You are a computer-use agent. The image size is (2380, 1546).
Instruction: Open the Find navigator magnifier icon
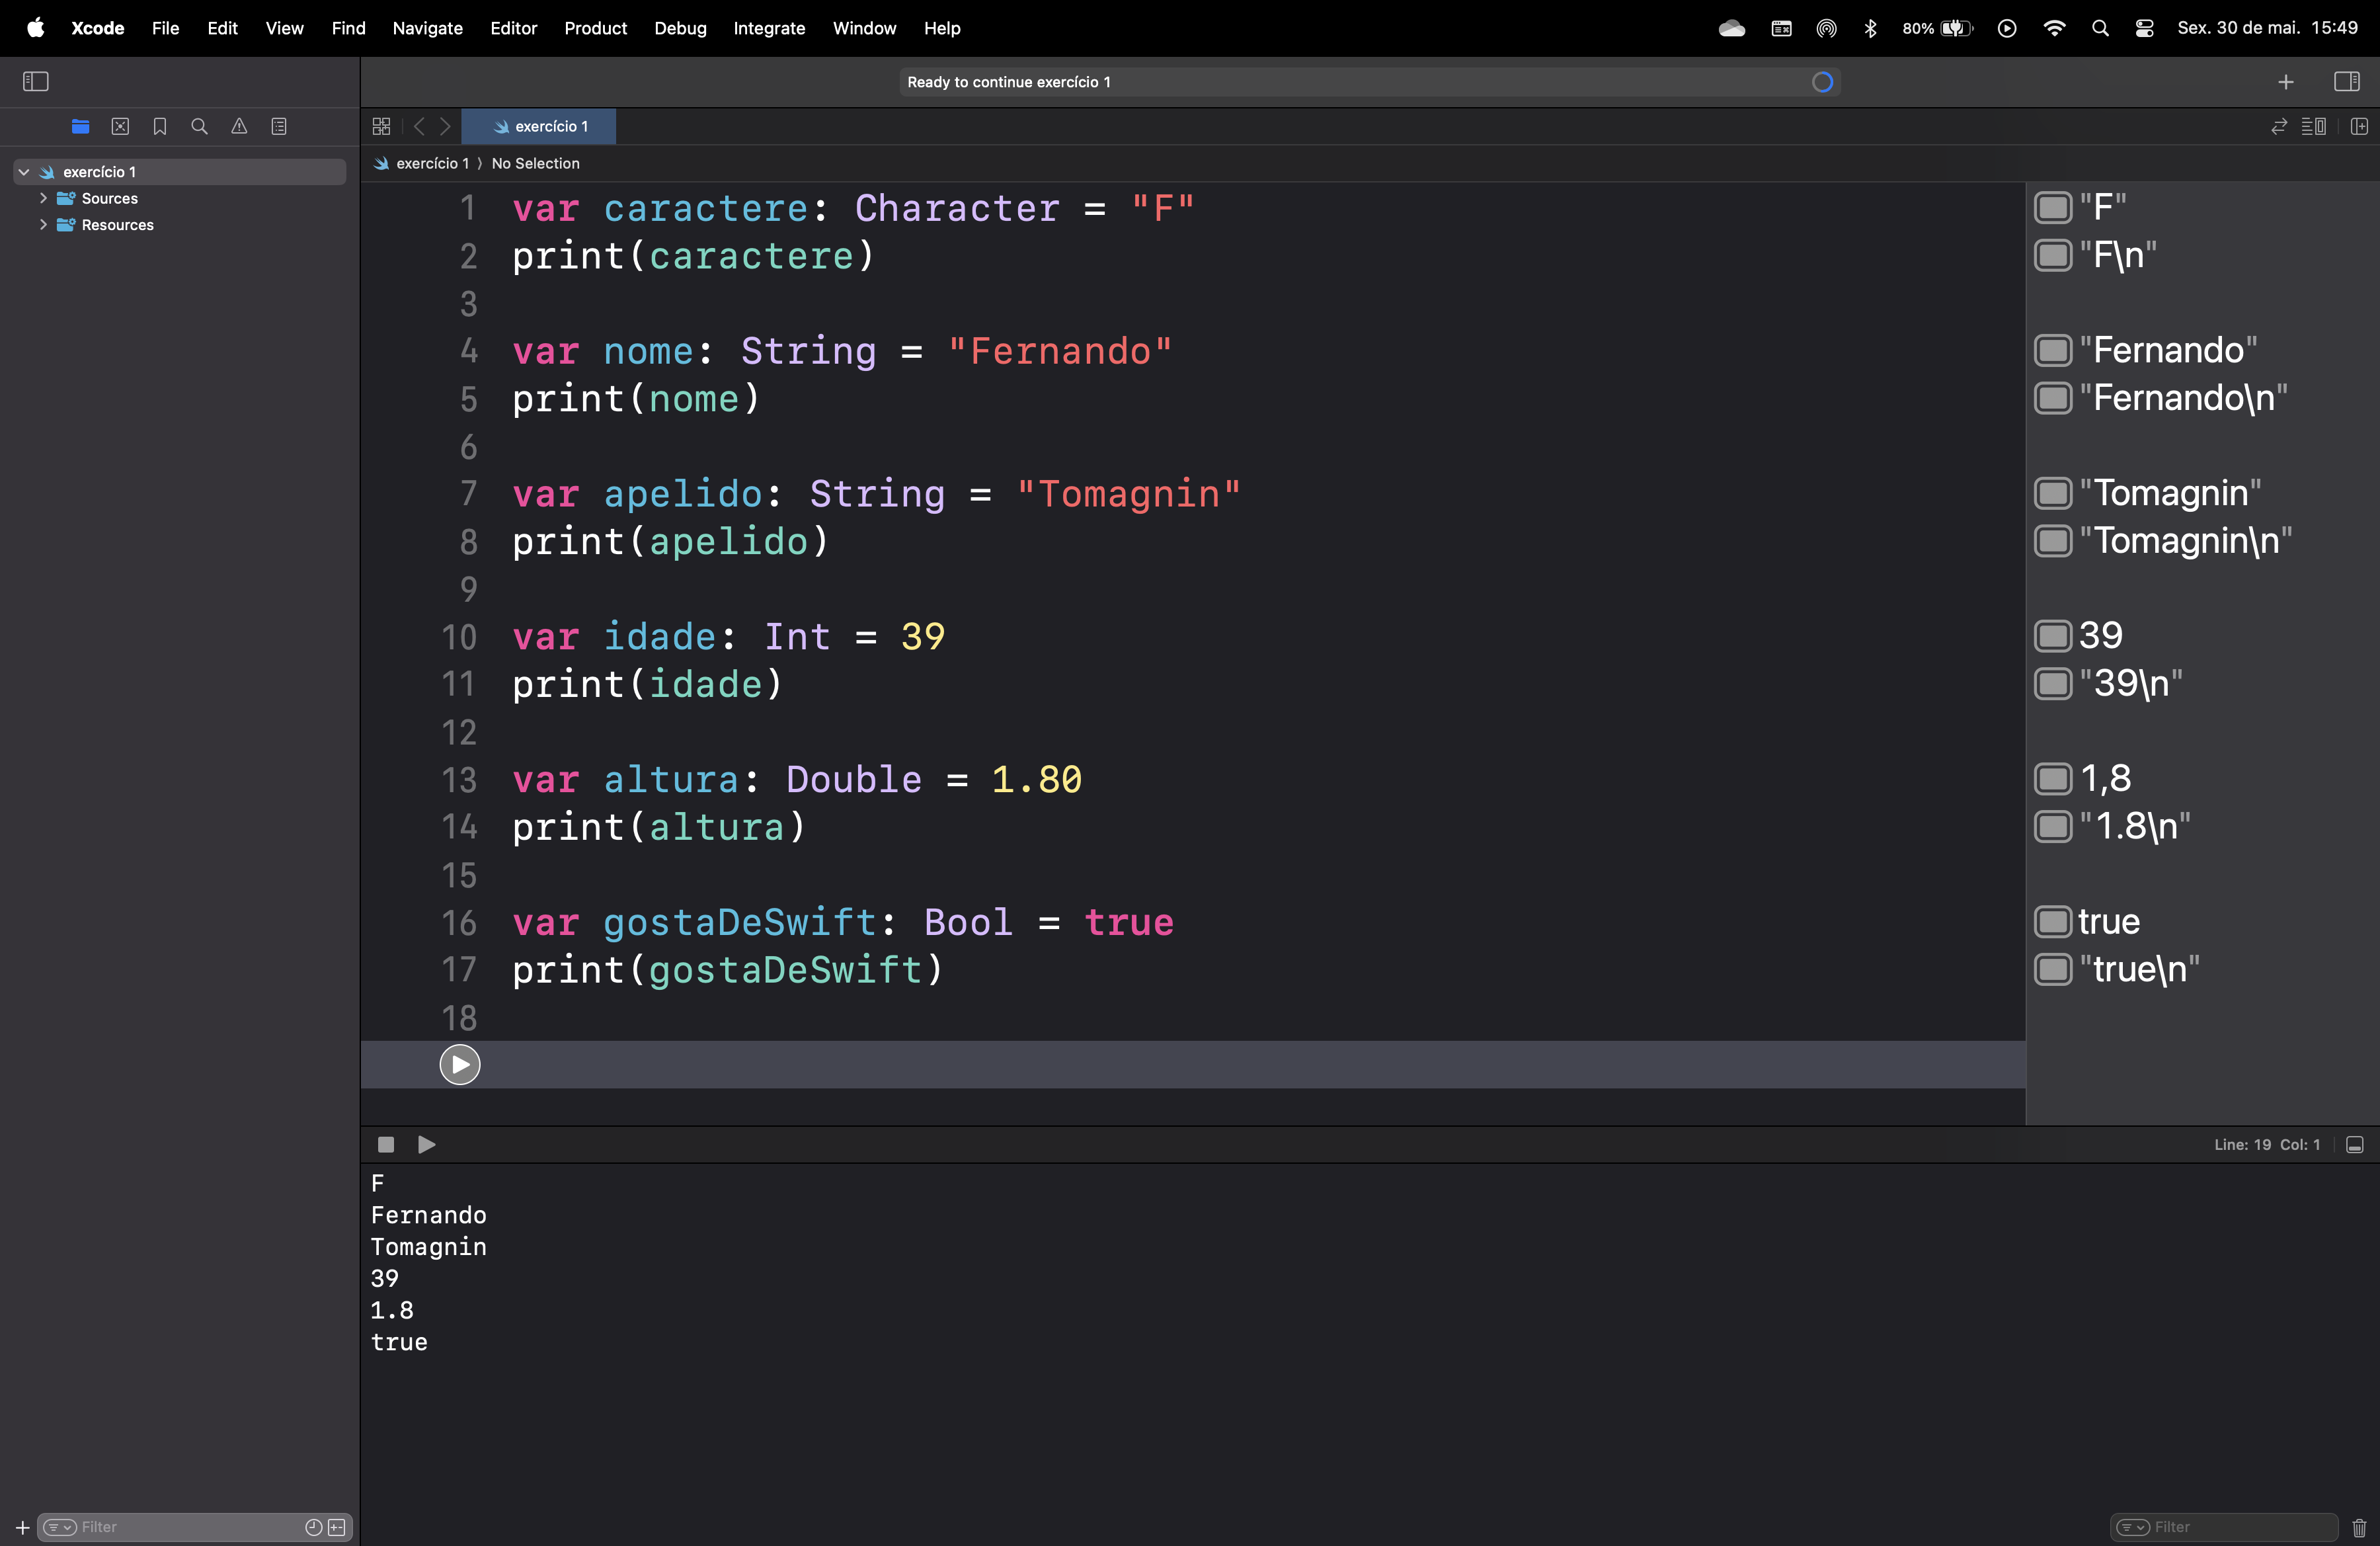point(199,127)
